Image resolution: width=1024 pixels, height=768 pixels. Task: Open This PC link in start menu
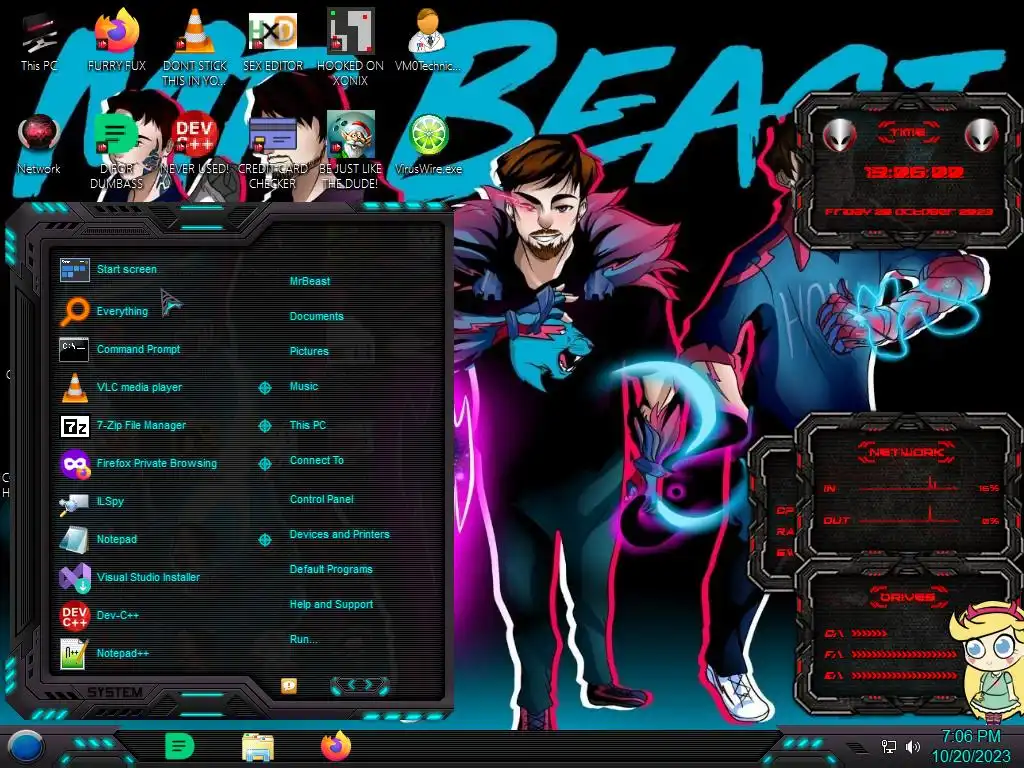coord(308,424)
